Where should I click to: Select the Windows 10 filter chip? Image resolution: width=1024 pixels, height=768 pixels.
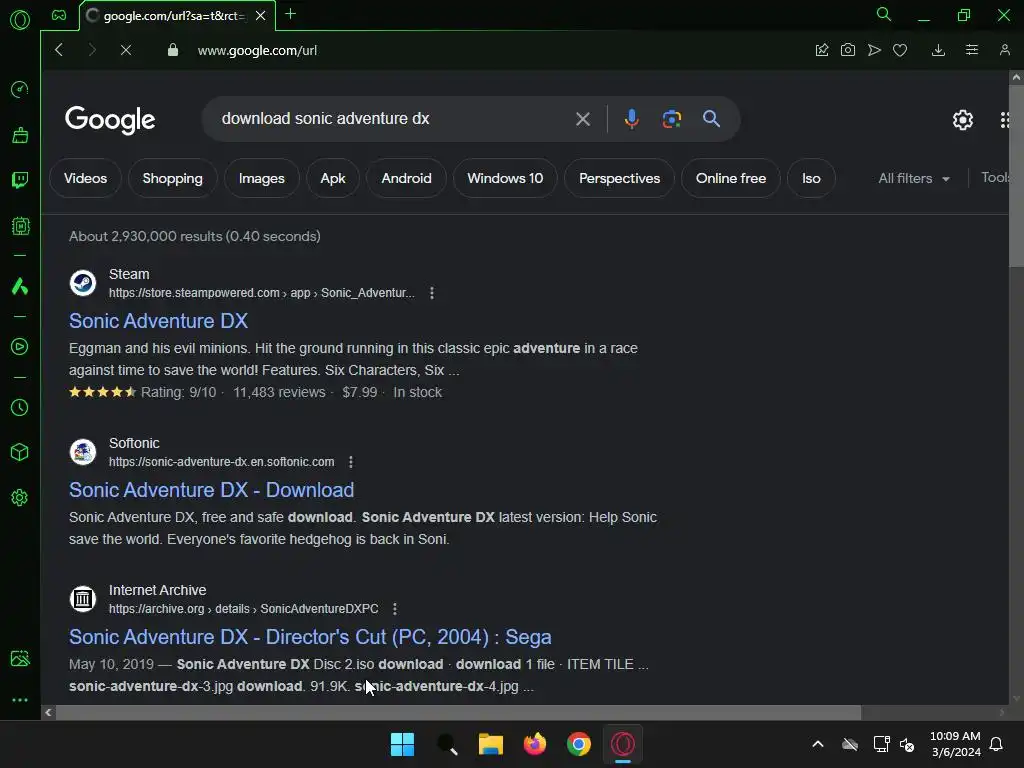tap(505, 178)
